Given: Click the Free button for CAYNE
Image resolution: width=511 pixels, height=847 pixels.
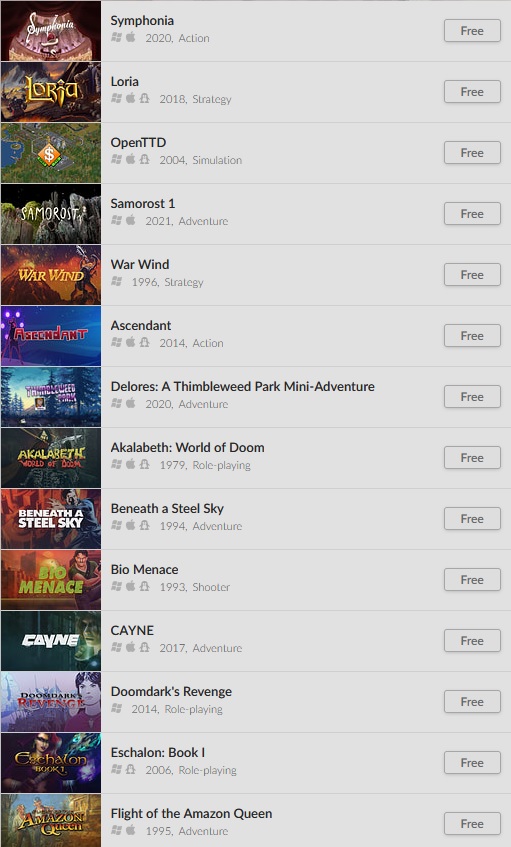Looking at the screenshot, I should (472, 641).
